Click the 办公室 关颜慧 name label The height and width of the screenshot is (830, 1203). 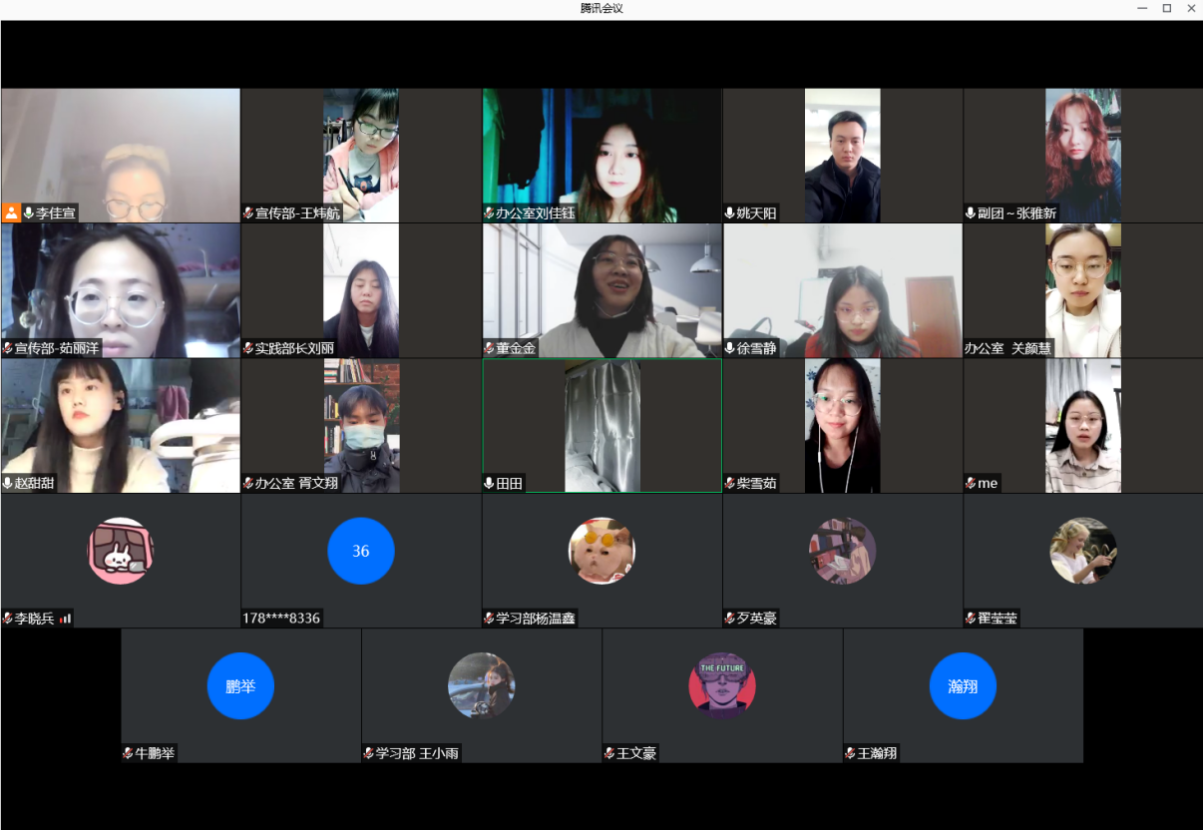click(x=1008, y=348)
